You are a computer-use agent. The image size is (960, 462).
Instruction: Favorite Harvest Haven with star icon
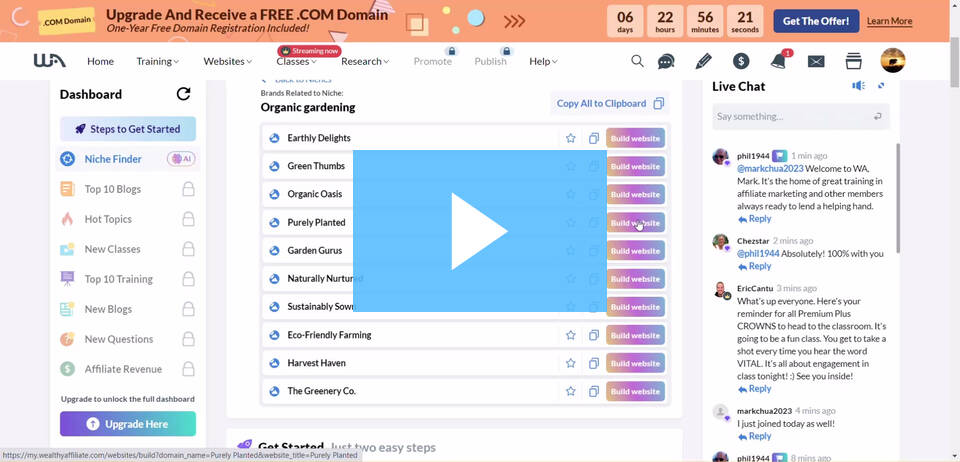coord(571,363)
